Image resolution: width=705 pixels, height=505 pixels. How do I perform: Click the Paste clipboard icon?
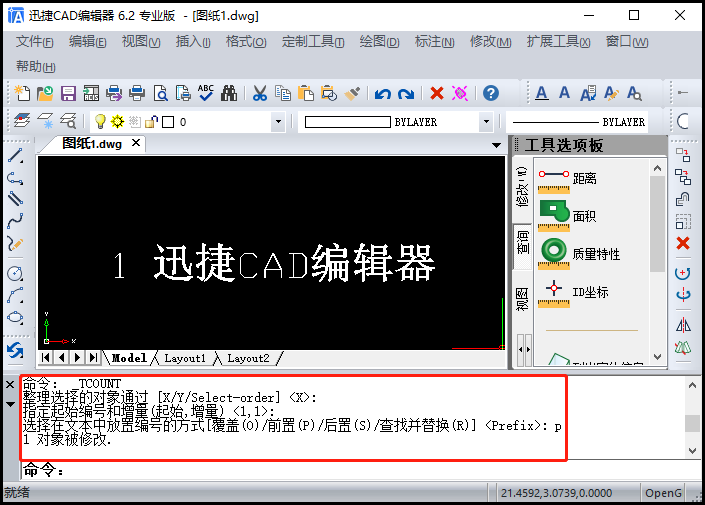(x=306, y=93)
